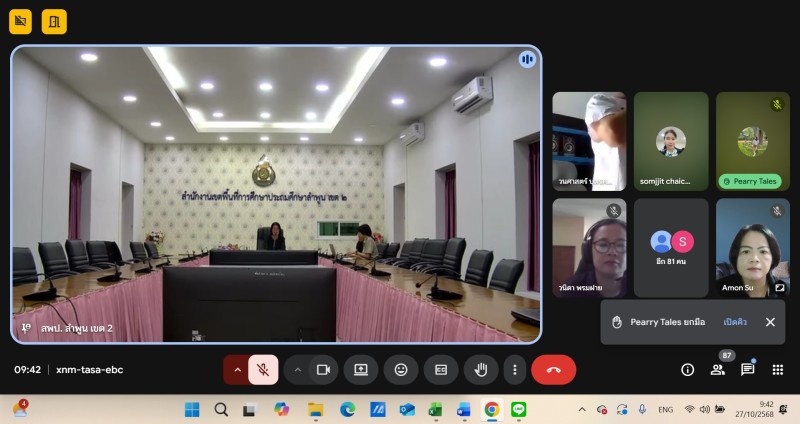Image resolution: width=800 pixels, height=424 pixels.
Task: Show the participants list with 87 people
Action: click(717, 369)
